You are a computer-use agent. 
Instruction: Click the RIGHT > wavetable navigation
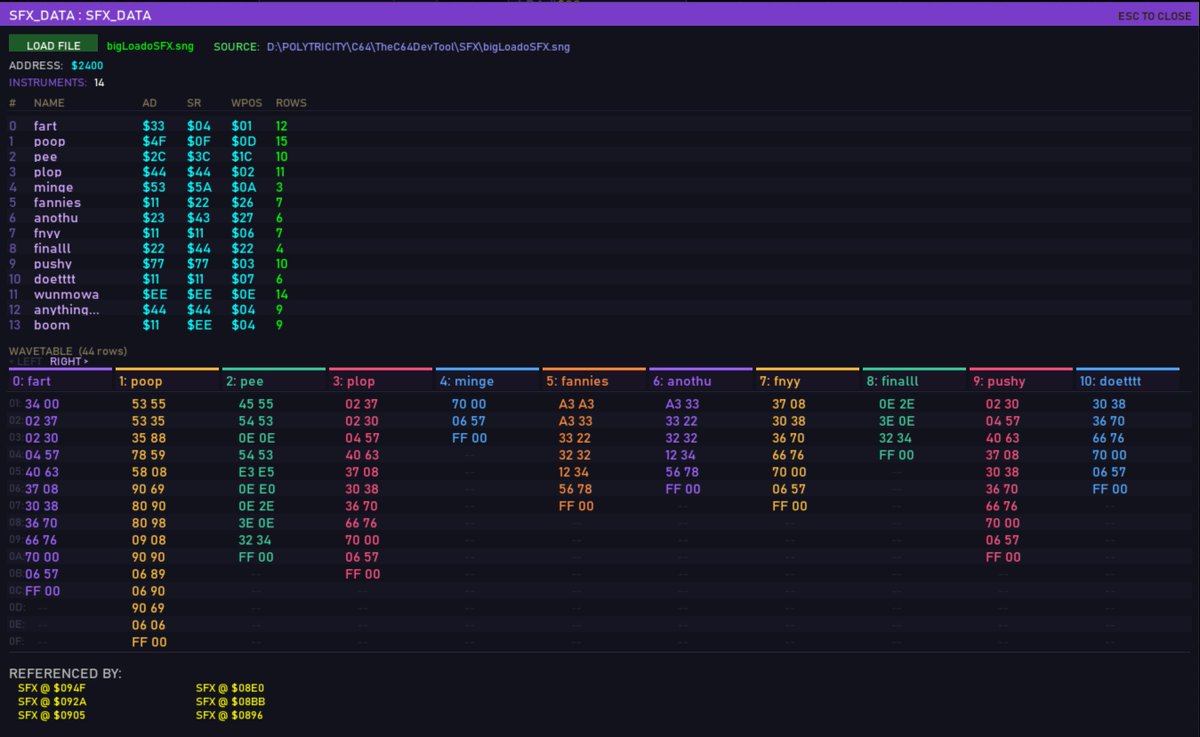[69, 362]
